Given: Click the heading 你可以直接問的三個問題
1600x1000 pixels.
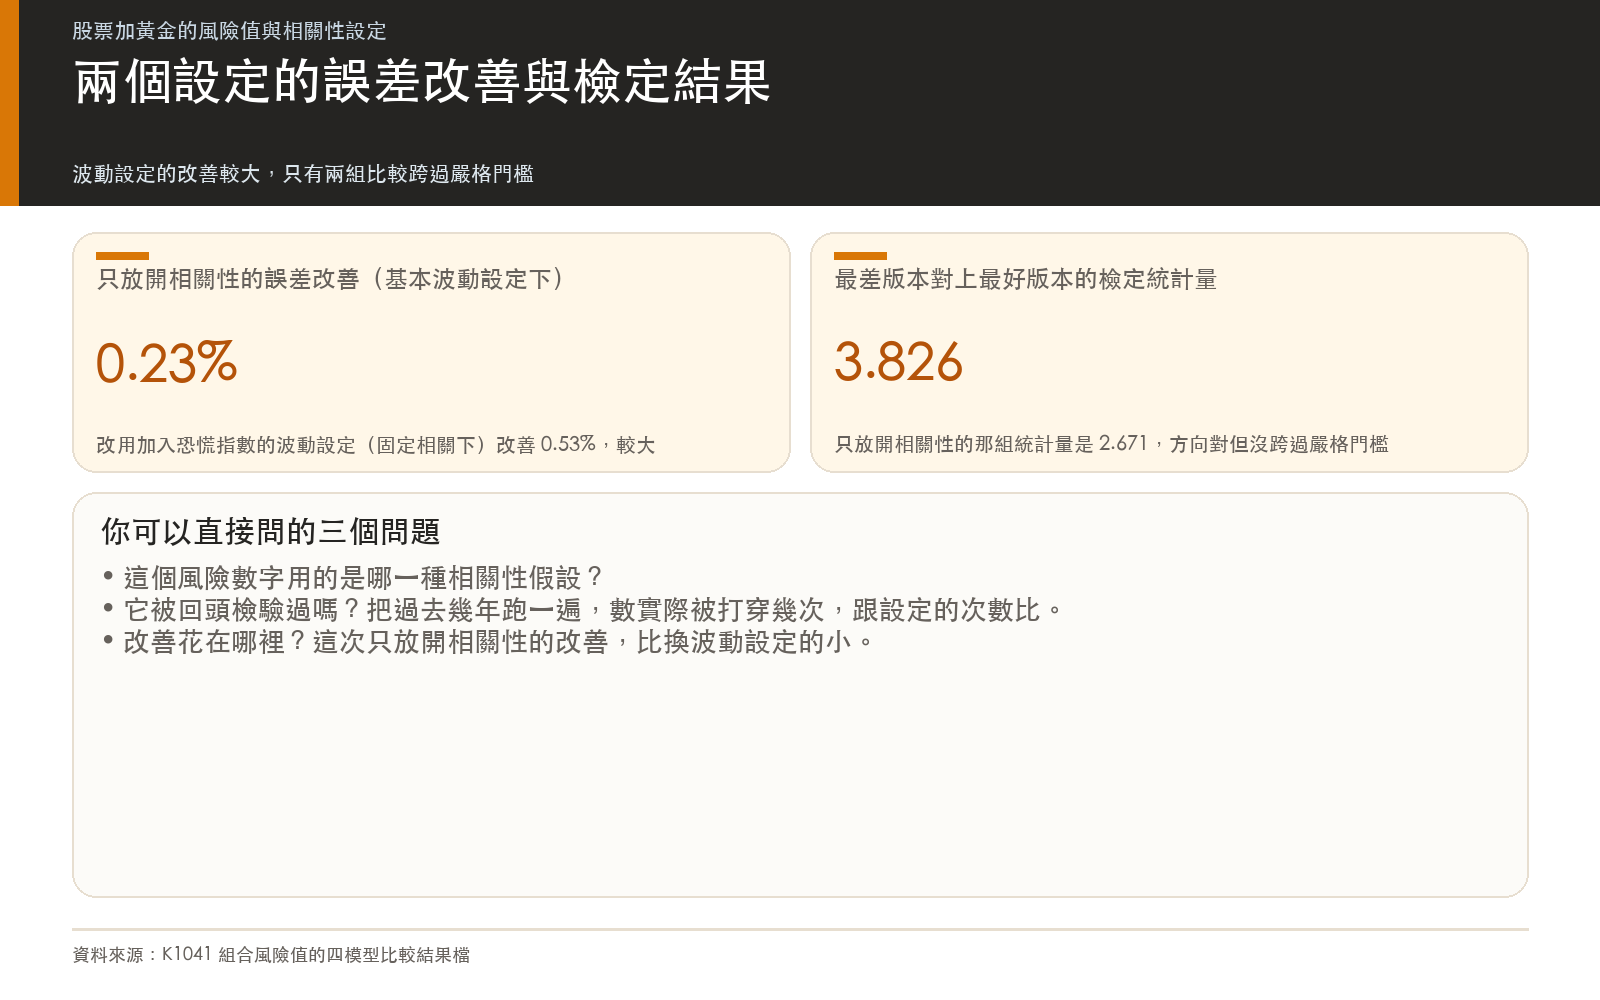Looking at the screenshot, I should pyautogui.click(x=271, y=531).
